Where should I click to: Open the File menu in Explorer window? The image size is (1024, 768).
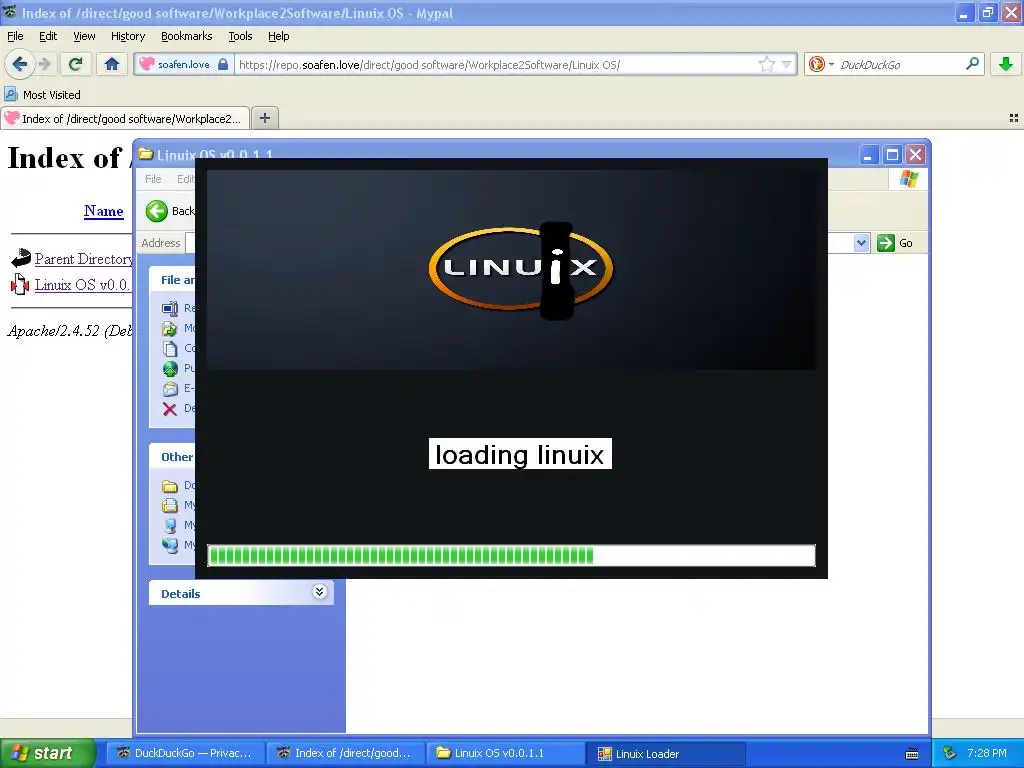pos(153,178)
